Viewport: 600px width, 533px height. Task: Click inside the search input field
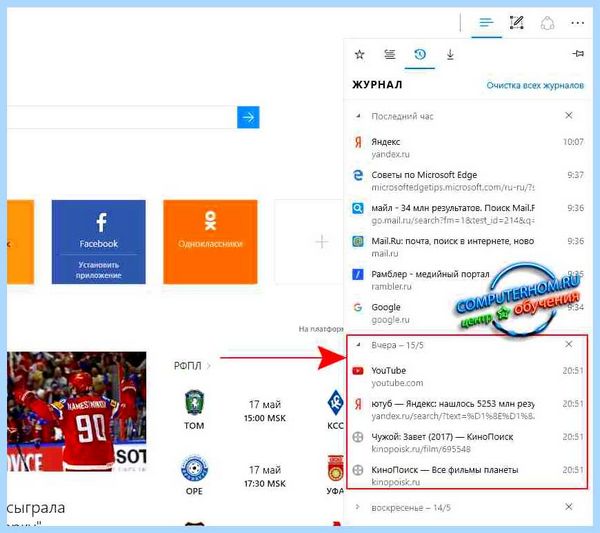pyautogui.click(x=122, y=117)
